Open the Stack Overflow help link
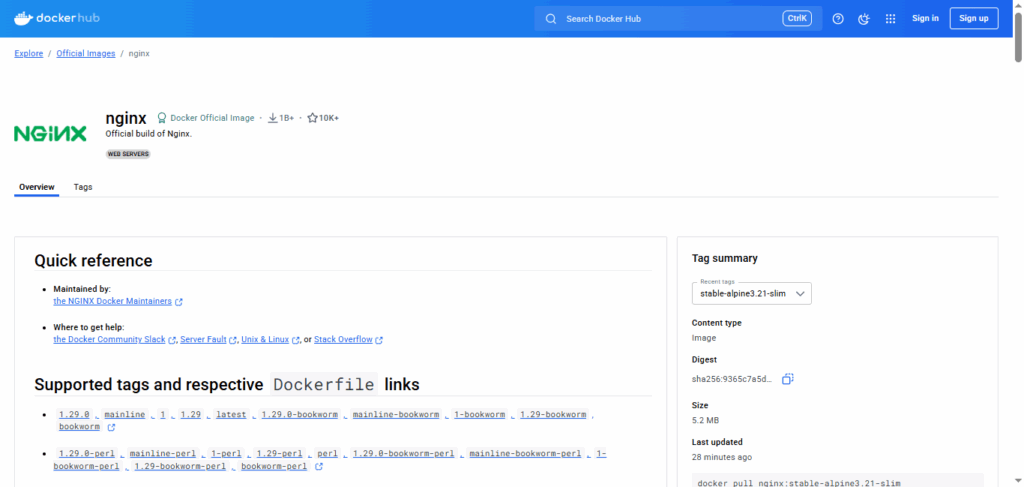1024x487 pixels. [343, 340]
